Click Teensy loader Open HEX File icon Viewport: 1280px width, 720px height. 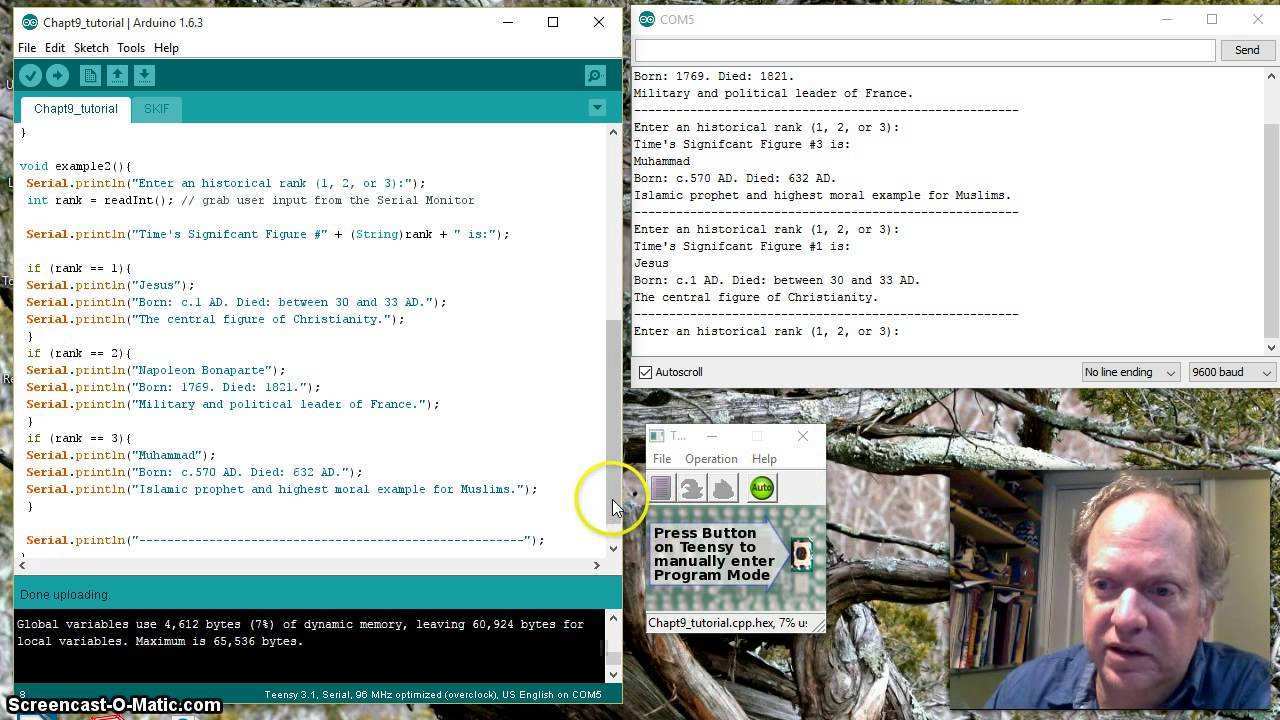point(661,488)
